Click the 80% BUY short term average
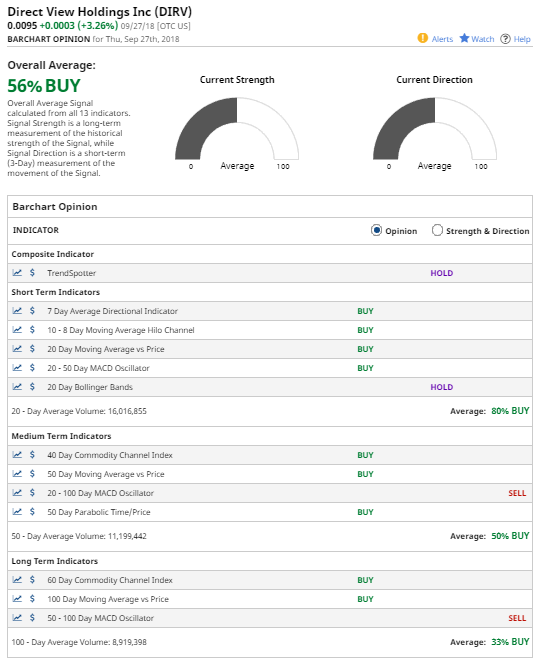The image size is (538, 664). 510,411
